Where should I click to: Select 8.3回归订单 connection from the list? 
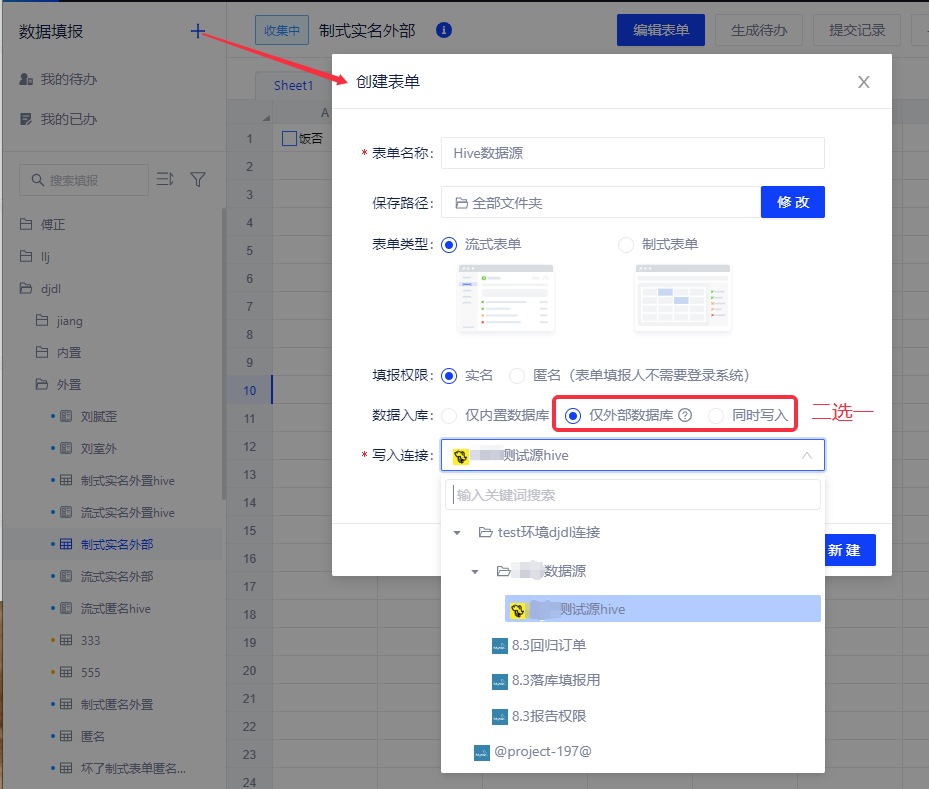pyautogui.click(x=548, y=645)
